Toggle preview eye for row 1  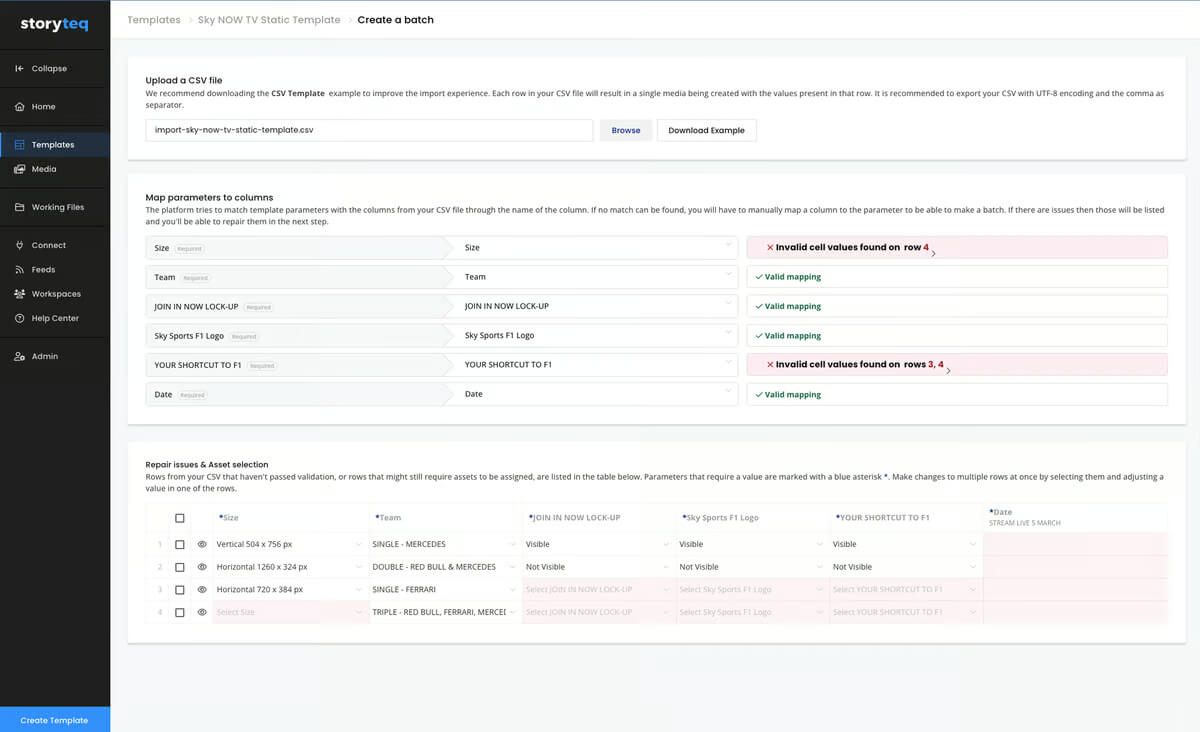202,544
